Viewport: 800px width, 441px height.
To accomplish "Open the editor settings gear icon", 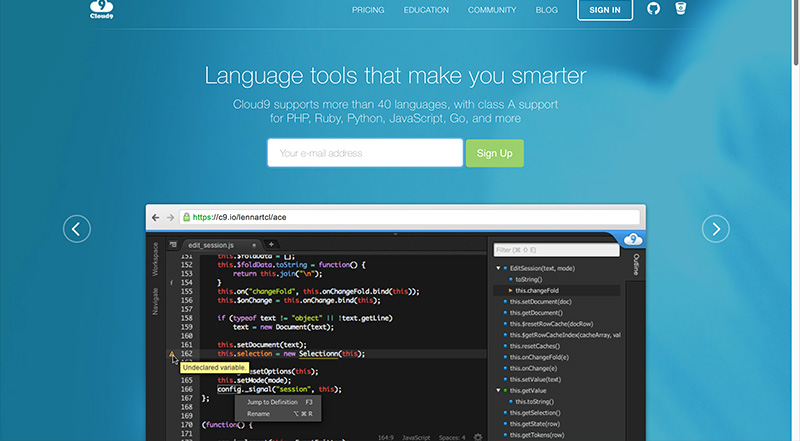I will pos(478,437).
